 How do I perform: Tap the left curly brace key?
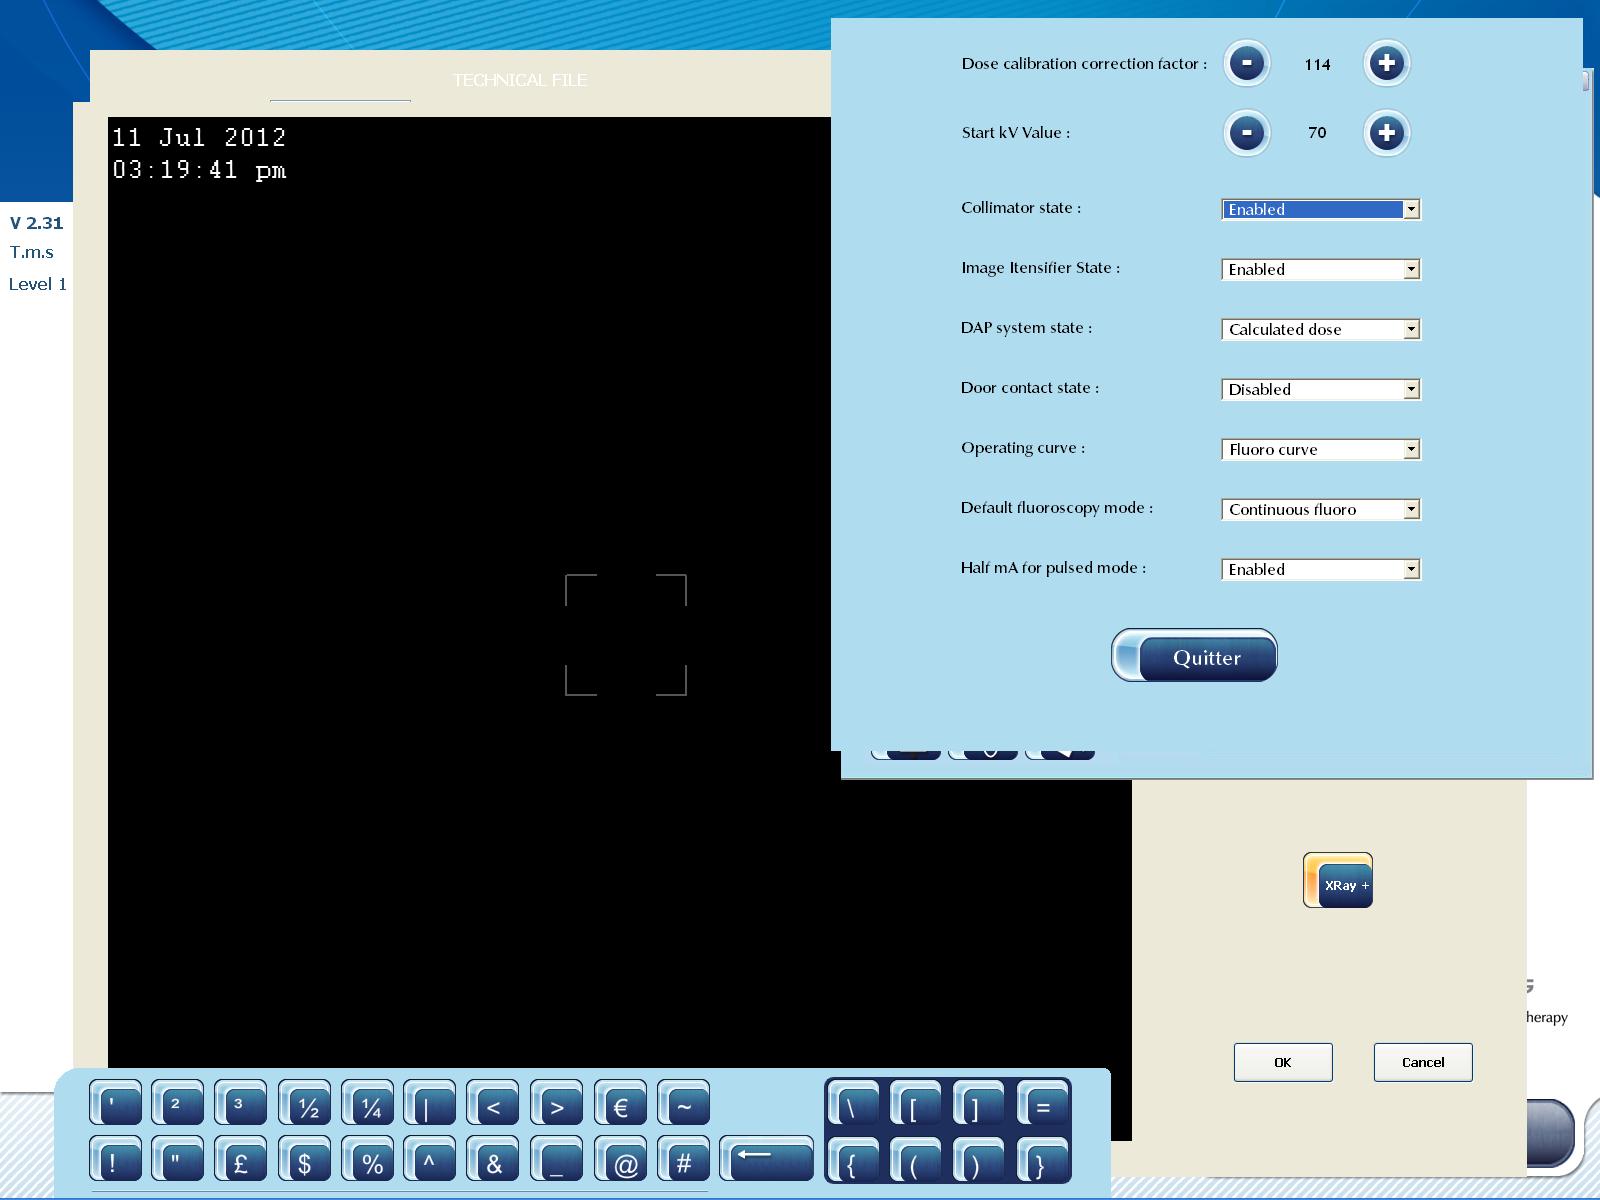pyautogui.click(x=853, y=1161)
